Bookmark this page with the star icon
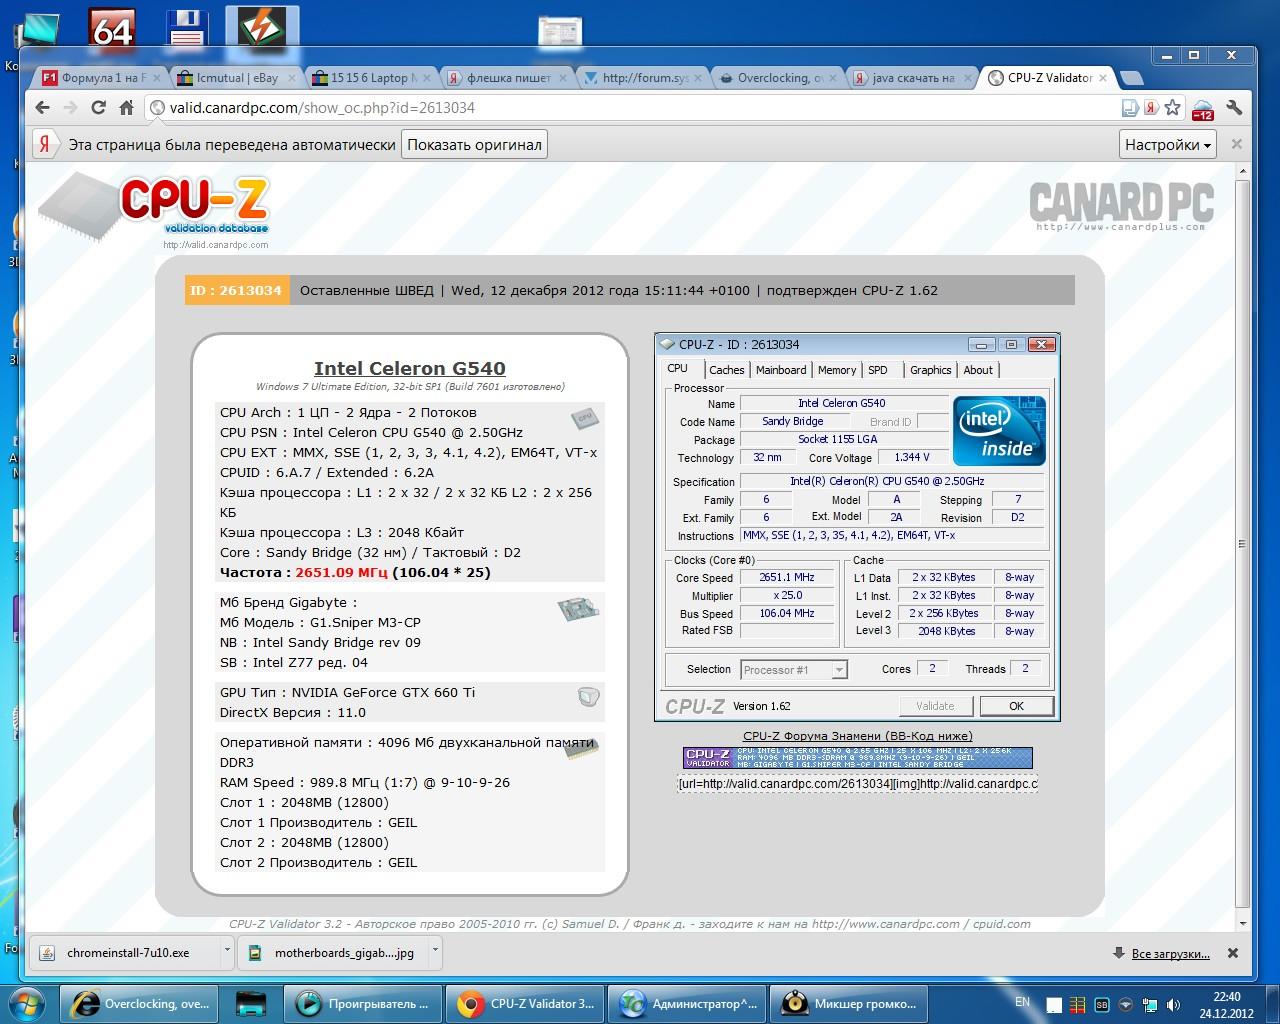1280x1024 pixels. [1173, 107]
